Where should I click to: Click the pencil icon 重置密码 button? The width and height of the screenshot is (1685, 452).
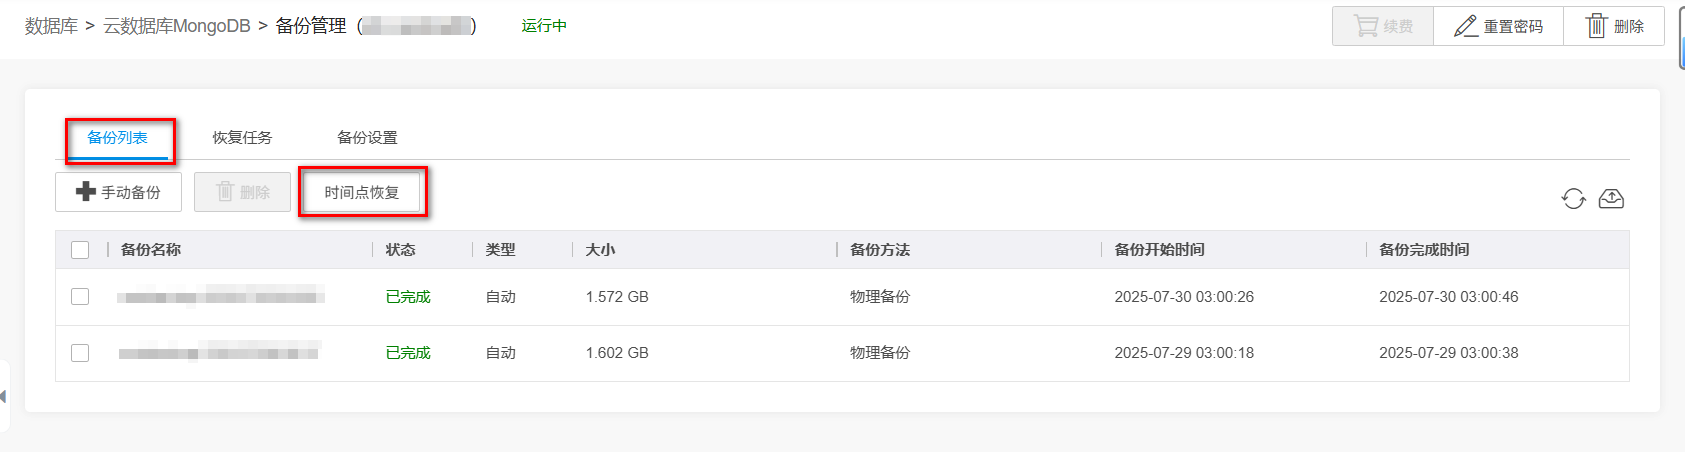tap(1498, 26)
